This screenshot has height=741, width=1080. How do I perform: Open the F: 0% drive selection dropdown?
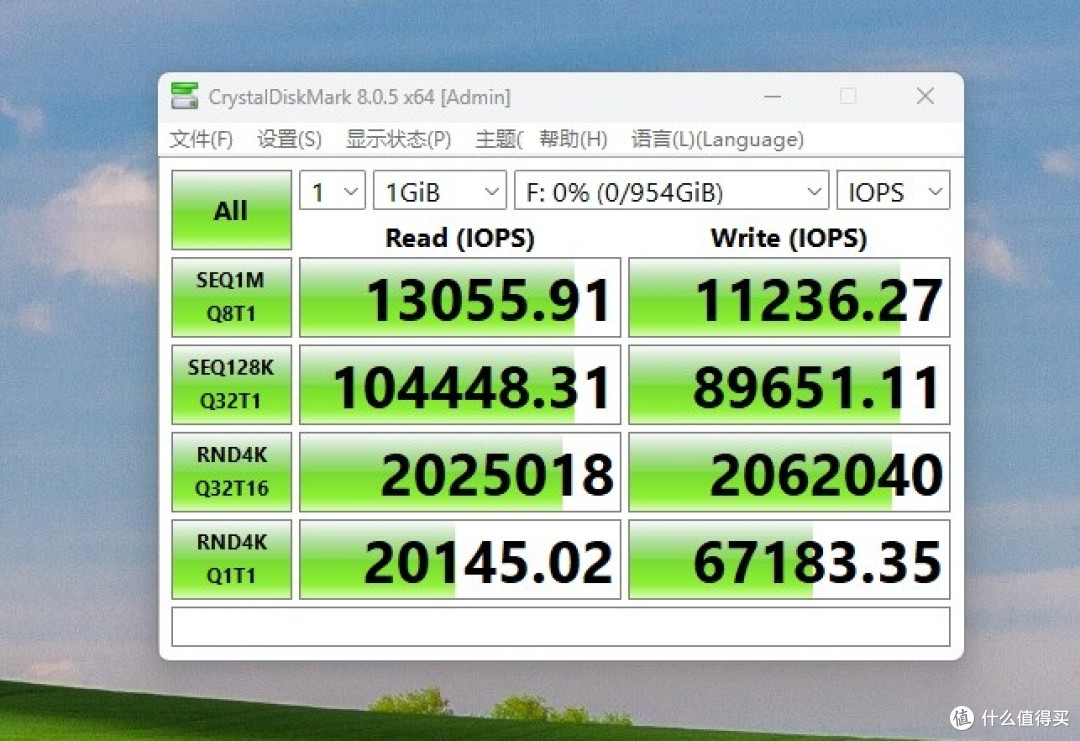point(672,190)
